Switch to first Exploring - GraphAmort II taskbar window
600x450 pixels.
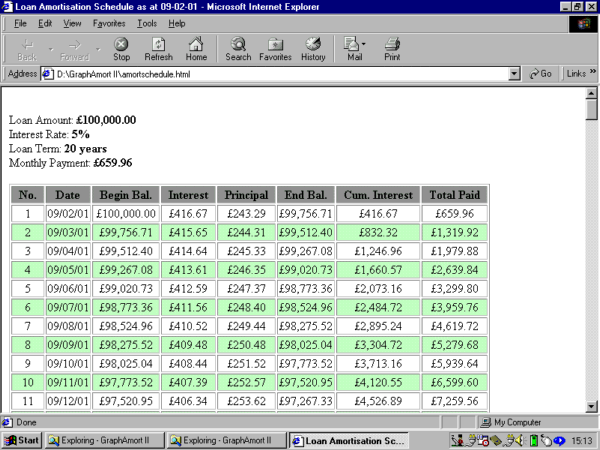click(x=103, y=440)
